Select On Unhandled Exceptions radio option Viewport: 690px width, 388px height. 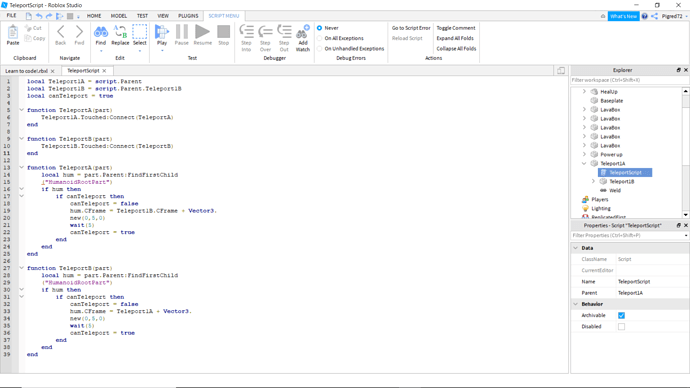pyautogui.click(x=319, y=48)
